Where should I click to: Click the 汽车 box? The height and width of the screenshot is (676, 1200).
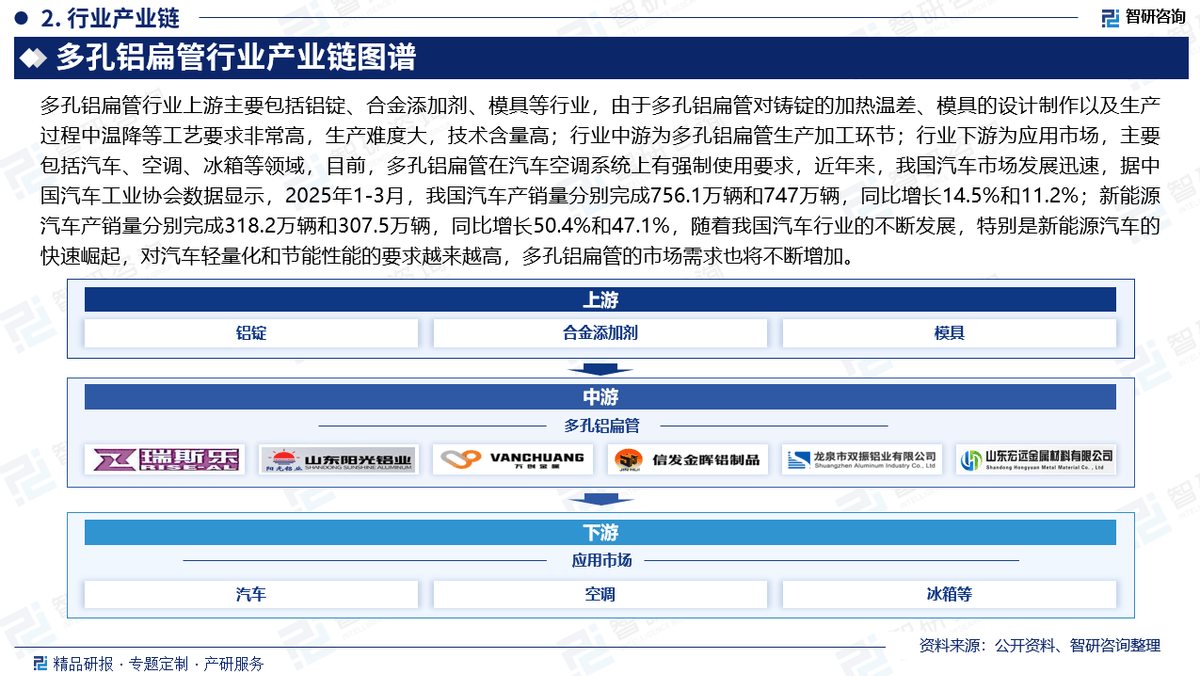[251, 594]
